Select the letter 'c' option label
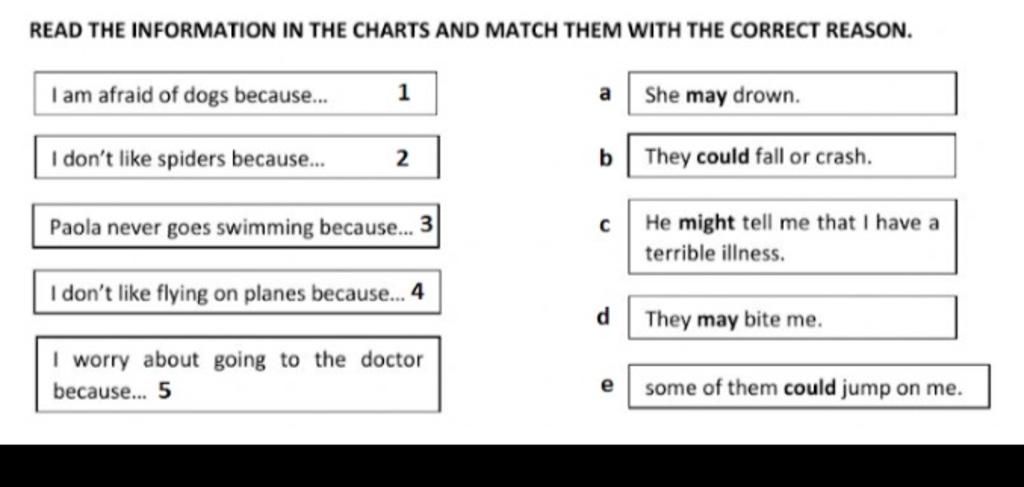Viewport: 1024px width, 487px height. pos(604,225)
